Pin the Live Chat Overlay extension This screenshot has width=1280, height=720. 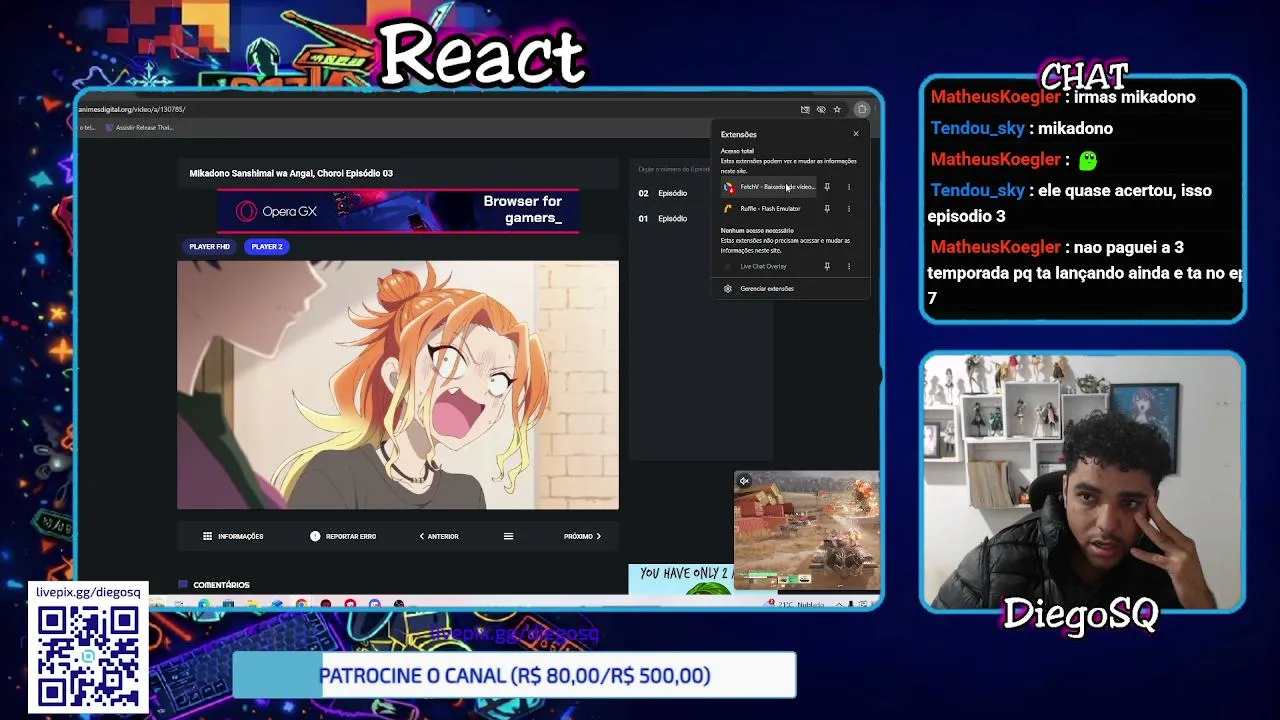[x=827, y=267]
